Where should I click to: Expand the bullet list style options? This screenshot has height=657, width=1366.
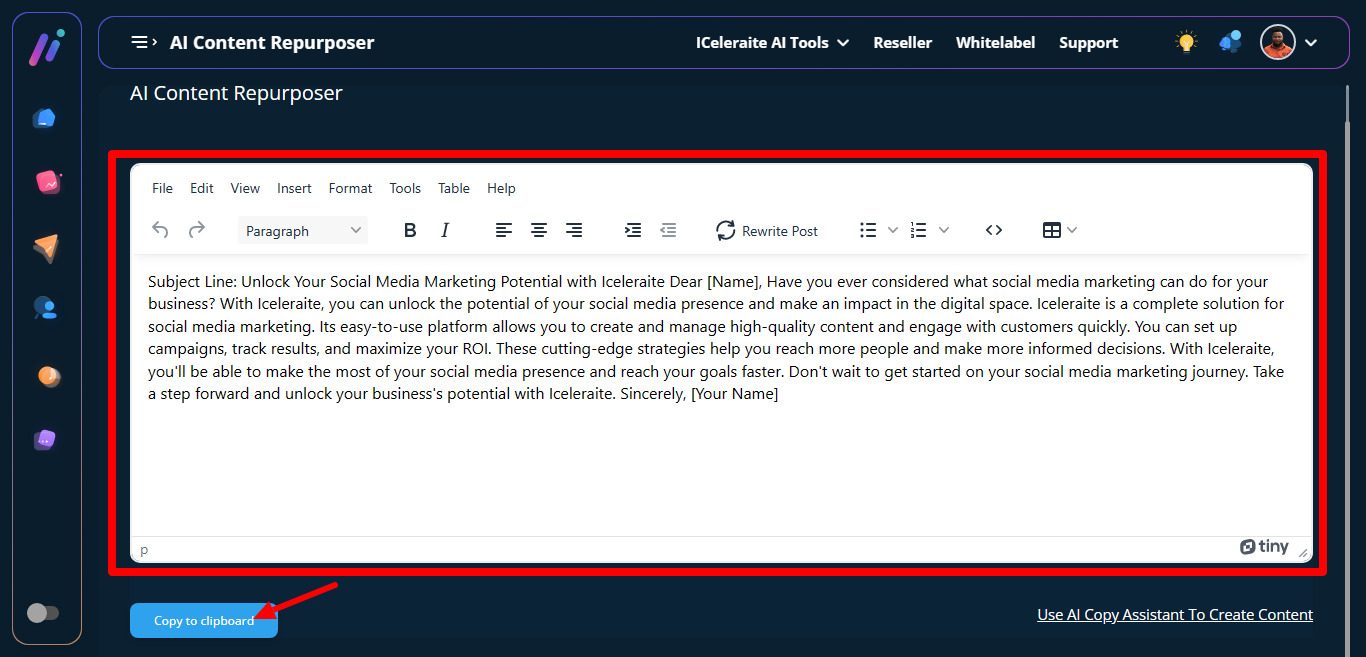(x=893, y=231)
